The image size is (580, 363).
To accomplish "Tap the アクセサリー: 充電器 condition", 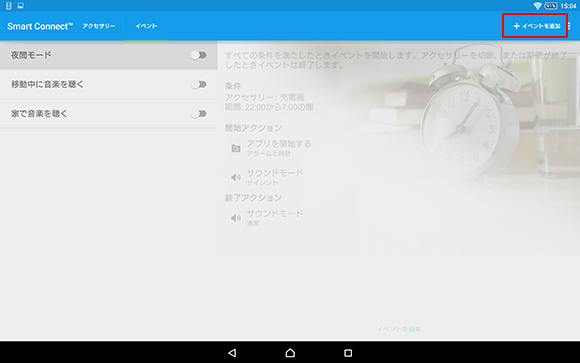I will (x=264, y=97).
